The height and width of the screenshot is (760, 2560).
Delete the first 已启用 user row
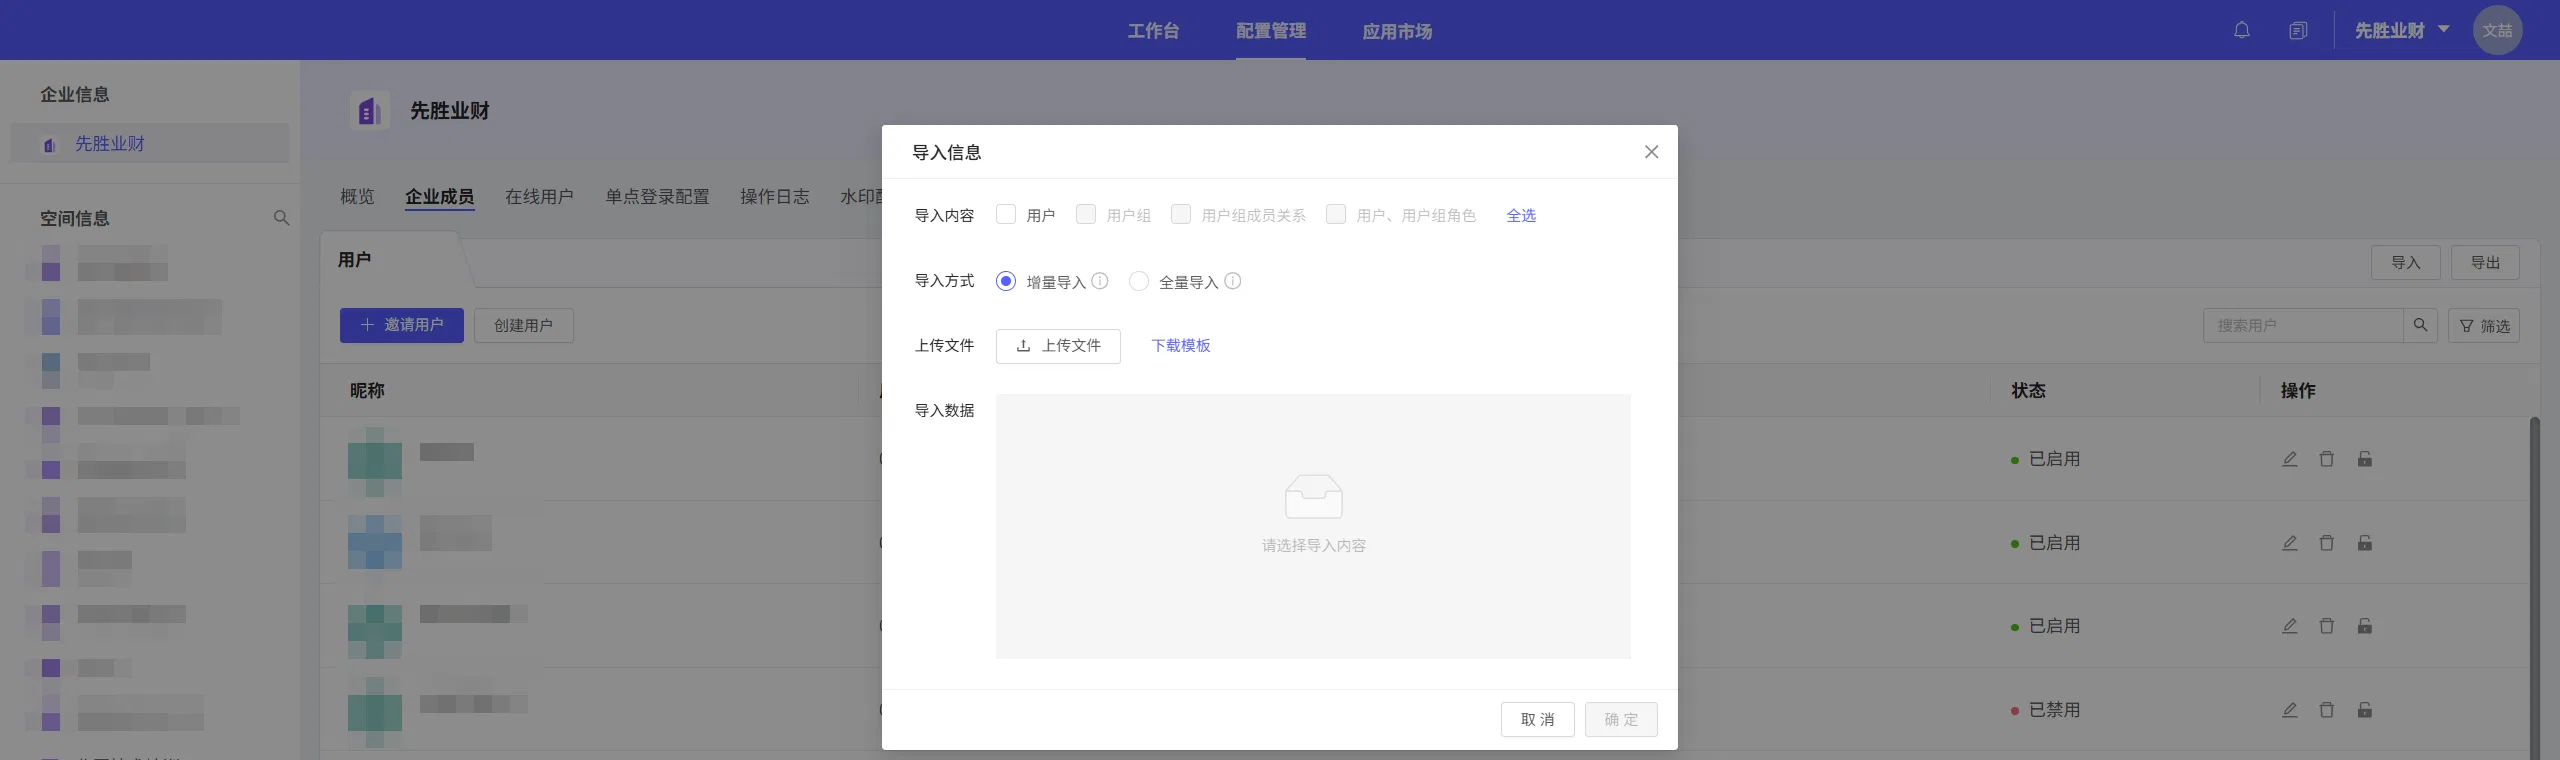(x=2327, y=459)
